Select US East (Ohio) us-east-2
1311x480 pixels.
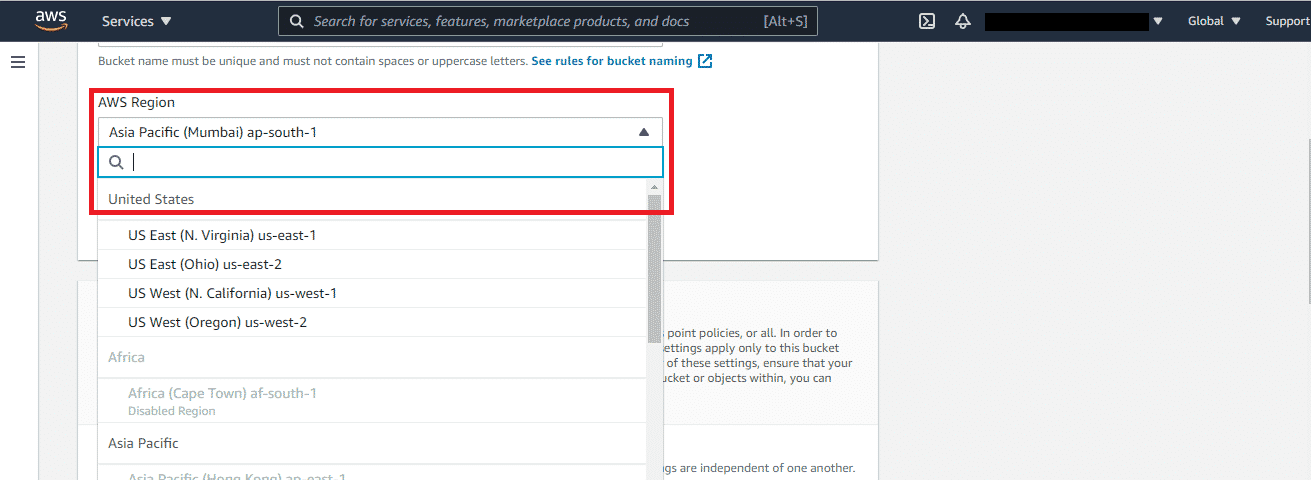click(x=205, y=264)
